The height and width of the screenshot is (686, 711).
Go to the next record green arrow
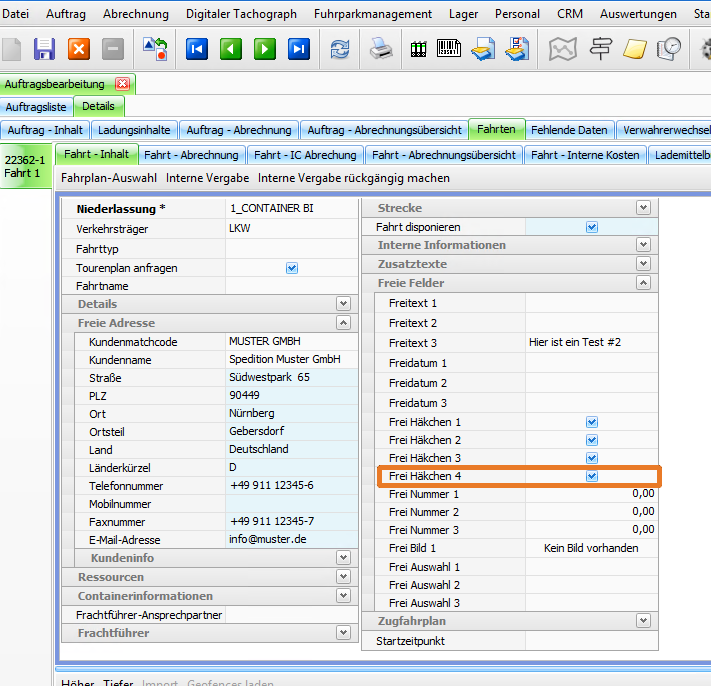click(265, 49)
